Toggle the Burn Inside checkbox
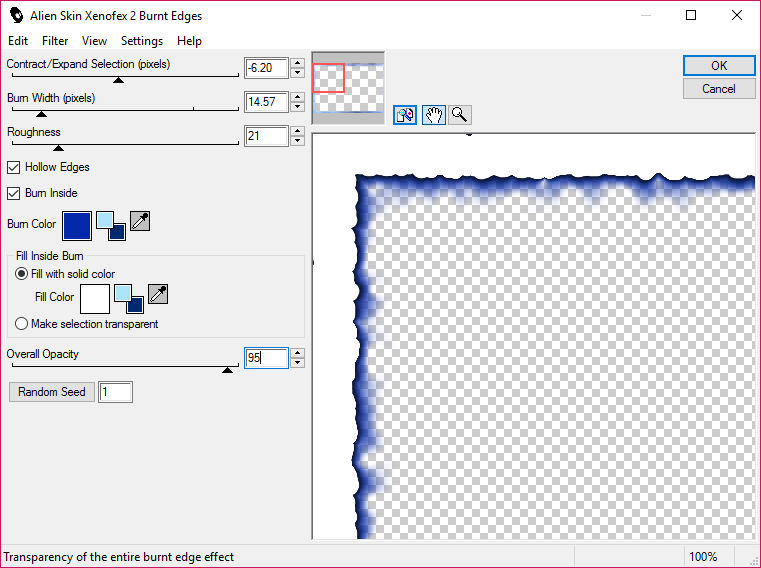This screenshot has width=761, height=568. pyautogui.click(x=14, y=193)
